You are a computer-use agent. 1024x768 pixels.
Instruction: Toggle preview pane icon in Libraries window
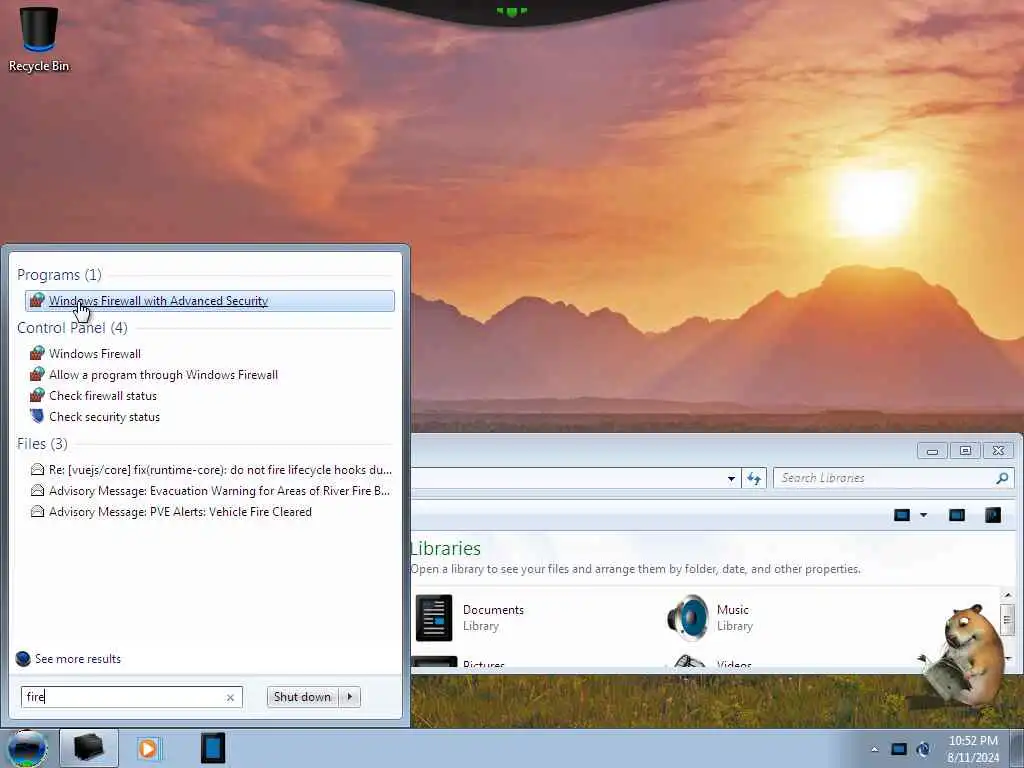point(957,515)
